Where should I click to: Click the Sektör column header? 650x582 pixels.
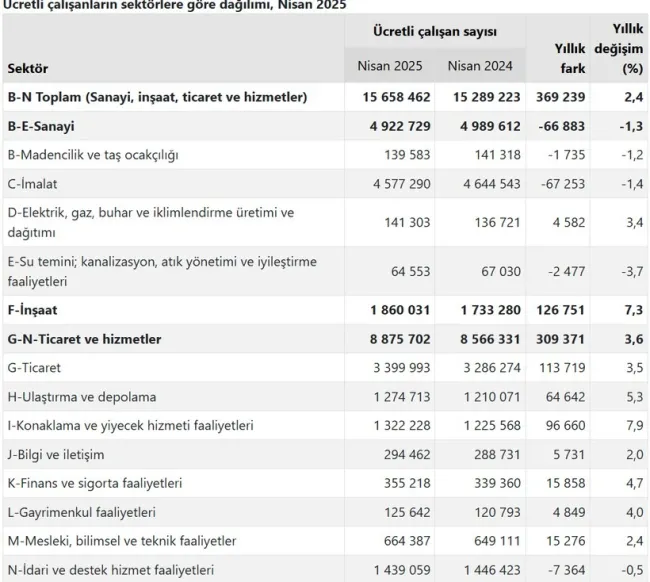click(x=28, y=68)
